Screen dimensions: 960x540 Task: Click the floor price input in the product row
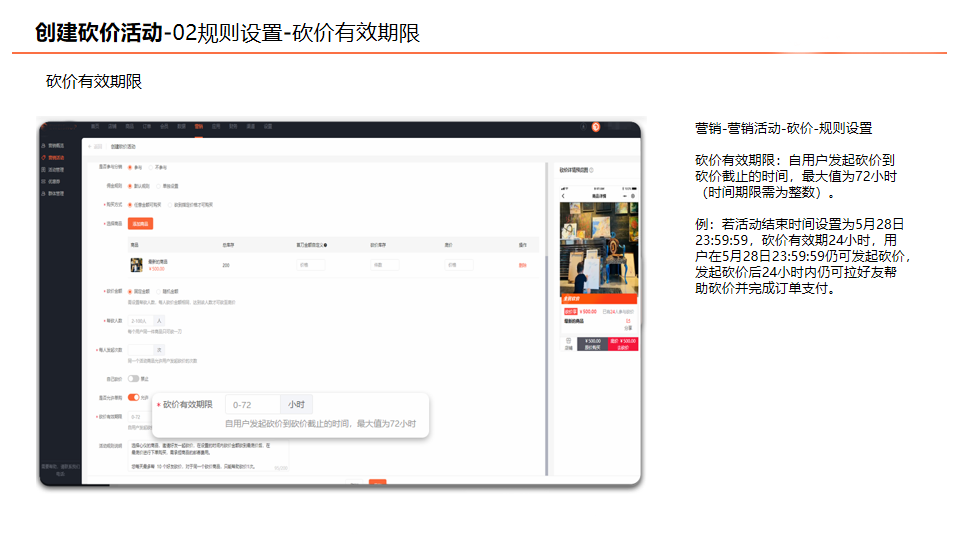point(459,265)
